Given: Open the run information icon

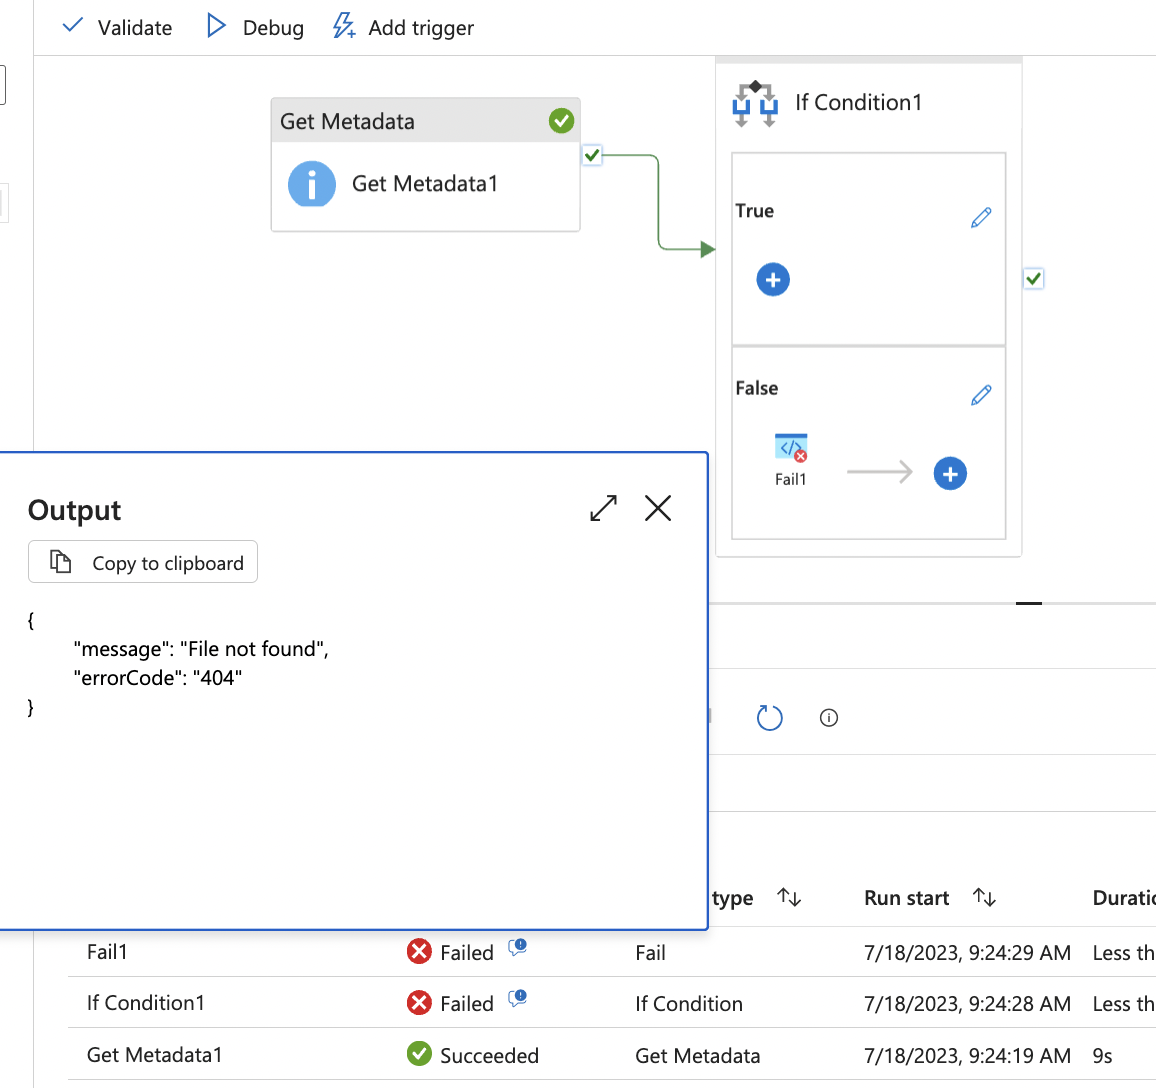Looking at the screenshot, I should 829,718.
